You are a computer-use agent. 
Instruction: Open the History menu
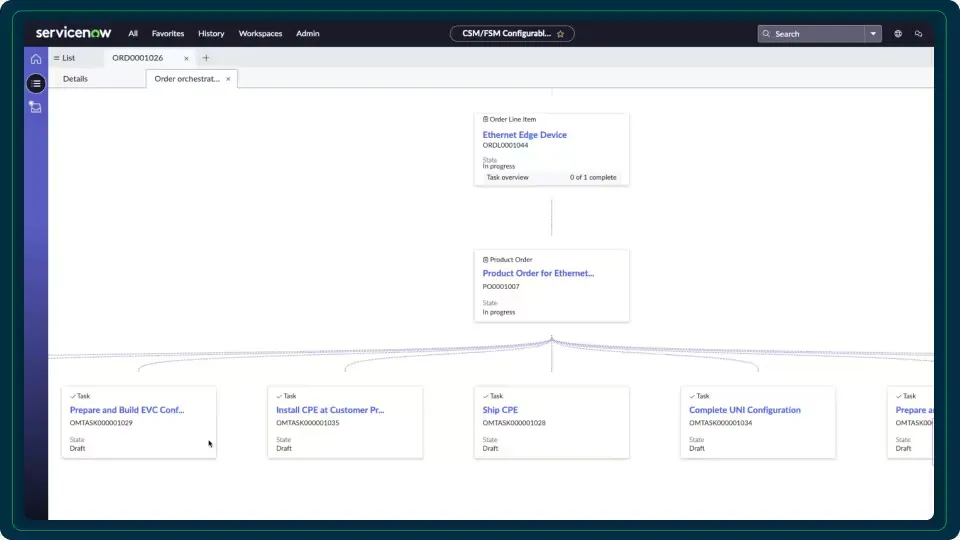(x=211, y=34)
